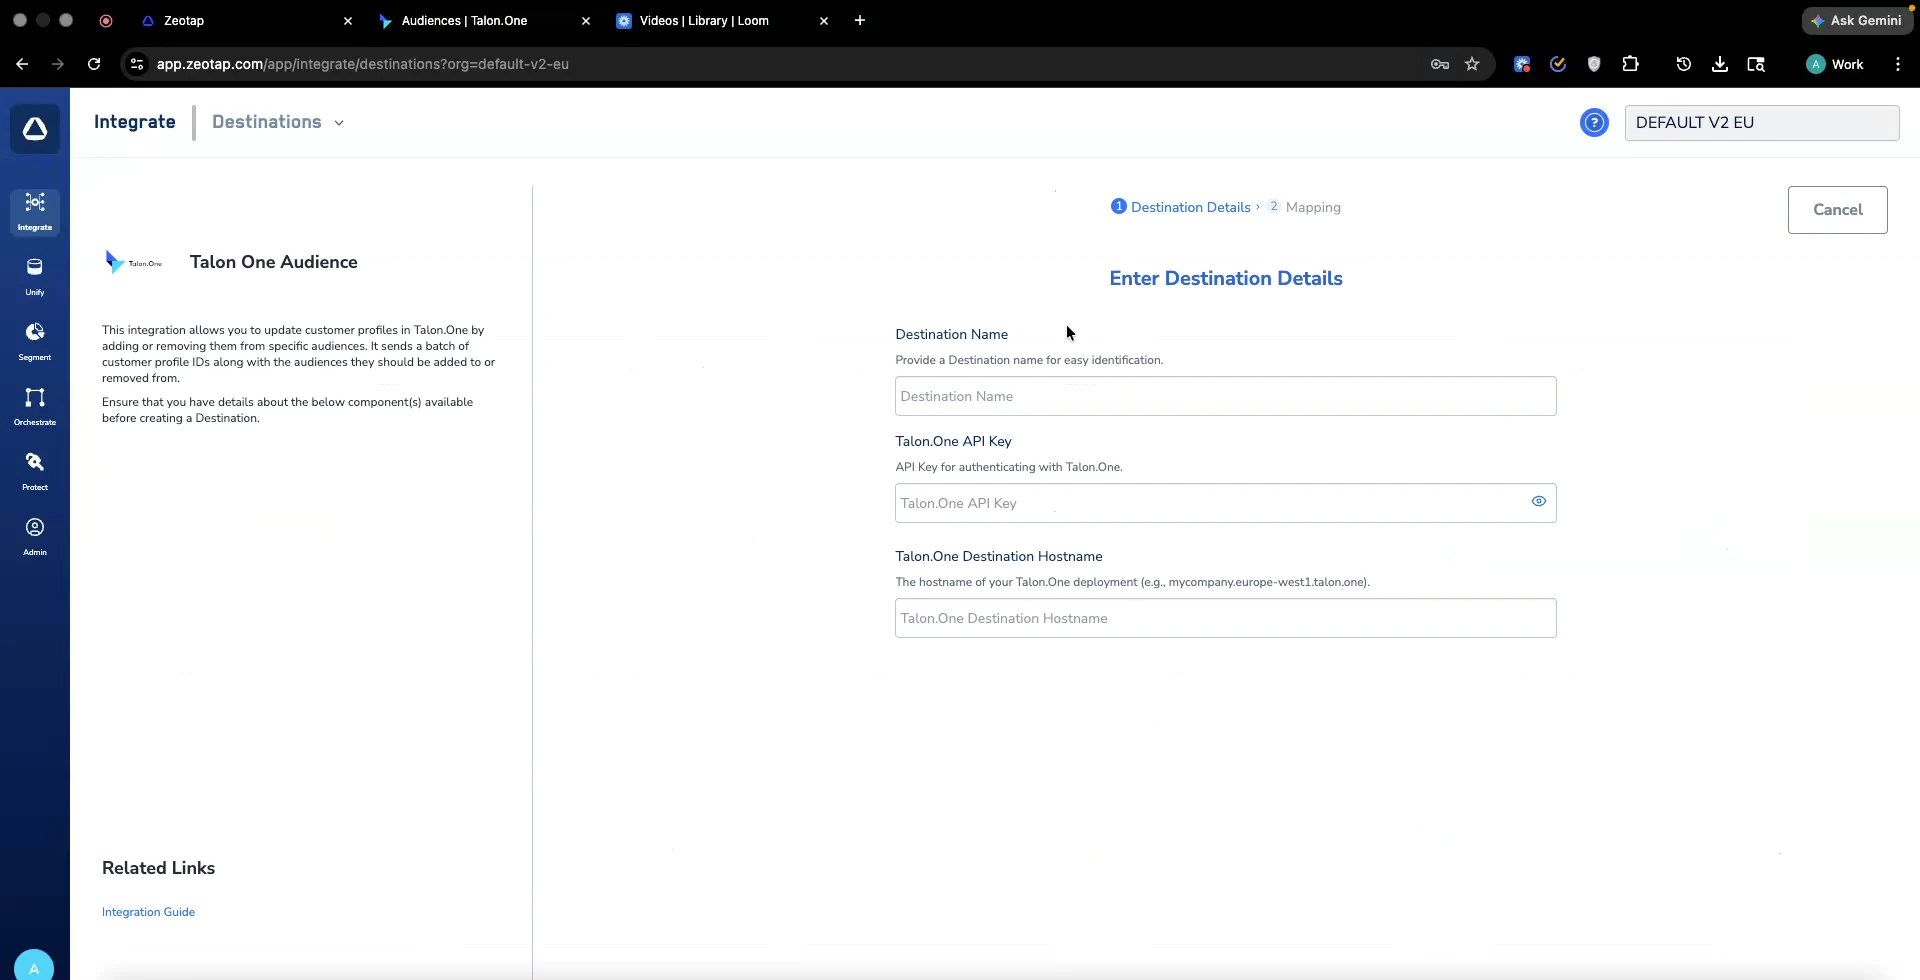This screenshot has height=980, width=1920.
Task: Click the Ask Gemini button
Action: point(1857,20)
